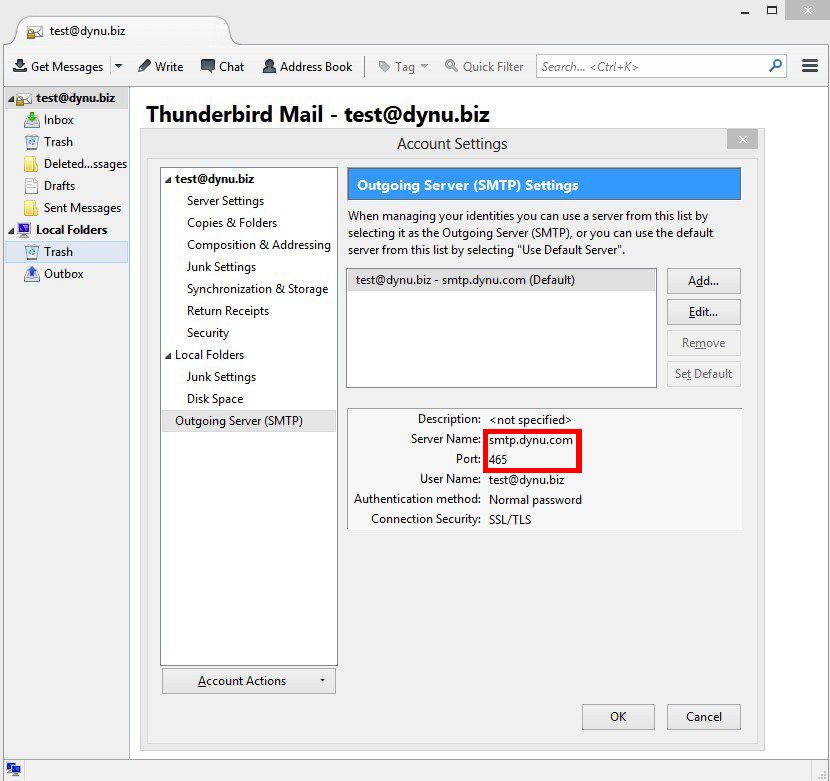Open Junk Settings under test@dynu.biz
Image resolution: width=830 pixels, height=781 pixels.
[221, 267]
